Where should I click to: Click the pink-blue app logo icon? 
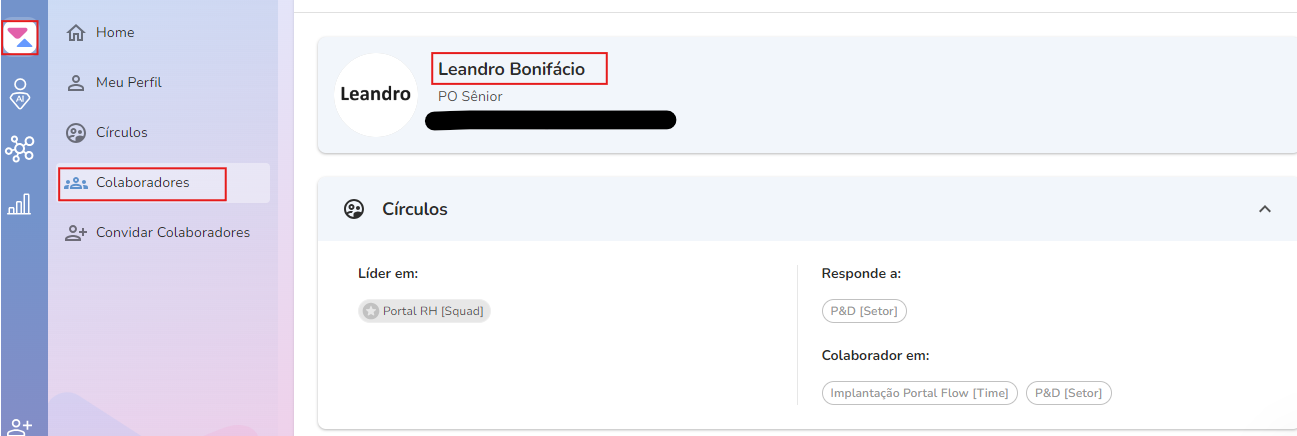(x=20, y=38)
